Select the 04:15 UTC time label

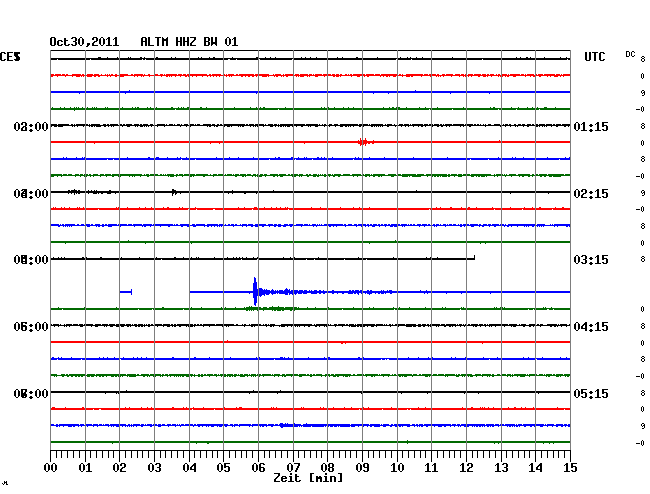click(x=591, y=327)
